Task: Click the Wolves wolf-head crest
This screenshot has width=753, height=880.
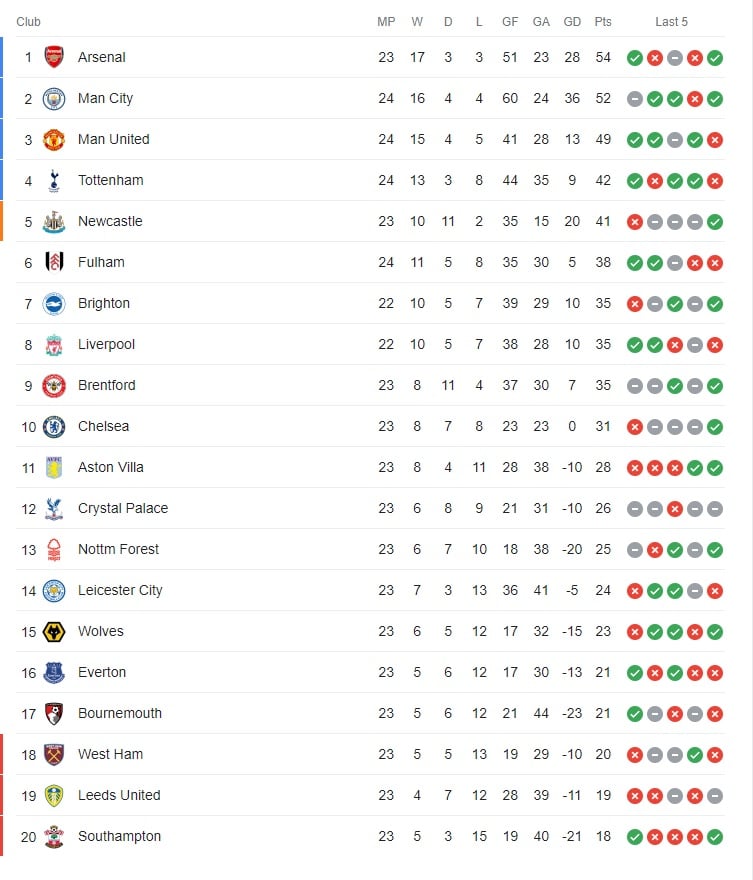Action: coord(54,632)
